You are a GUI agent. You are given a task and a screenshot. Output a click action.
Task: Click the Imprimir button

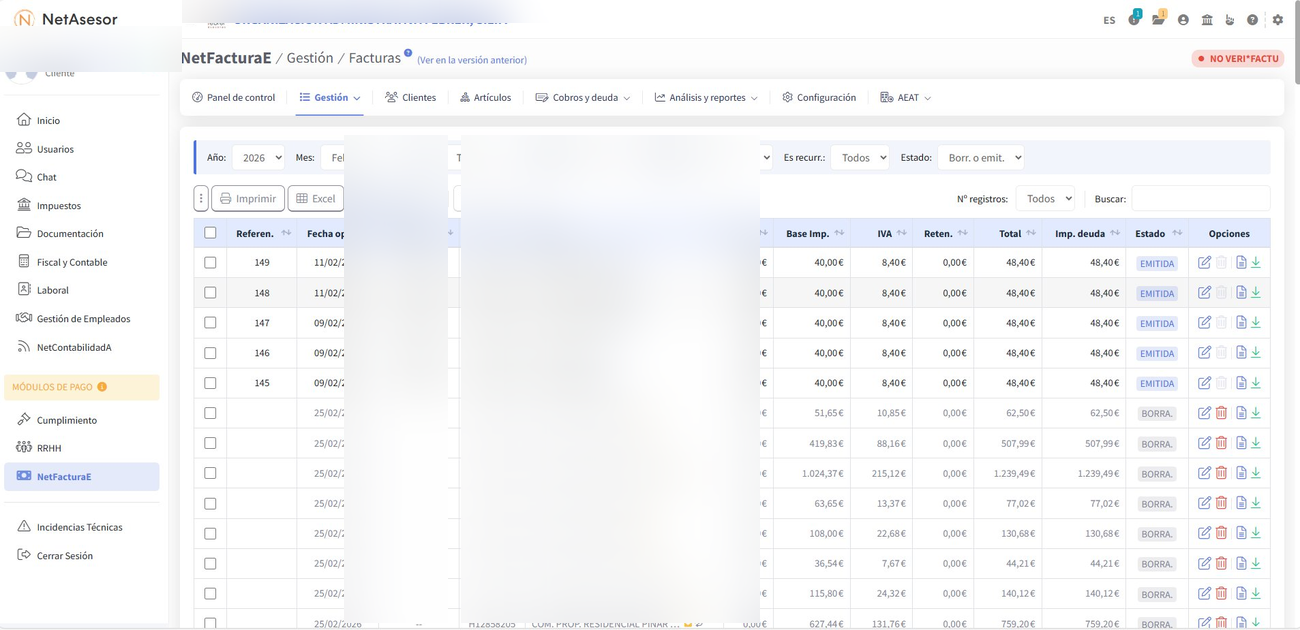pos(248,198)
